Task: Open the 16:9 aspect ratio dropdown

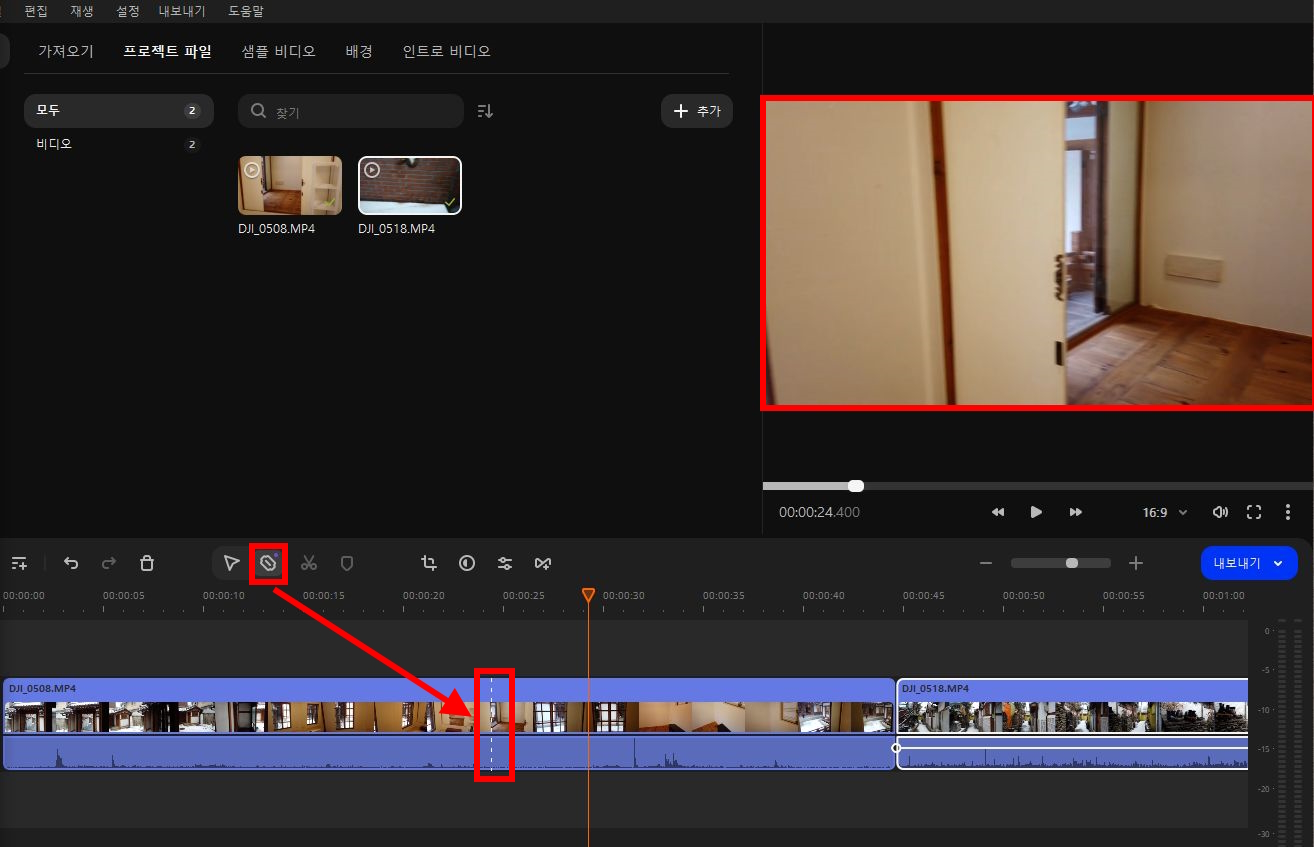Action: tap(1165, 512)
